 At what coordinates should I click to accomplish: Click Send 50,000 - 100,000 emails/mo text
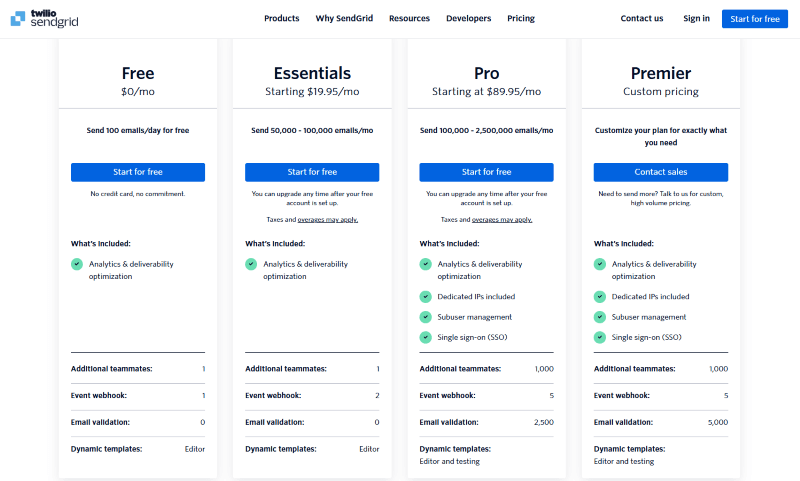312,131
